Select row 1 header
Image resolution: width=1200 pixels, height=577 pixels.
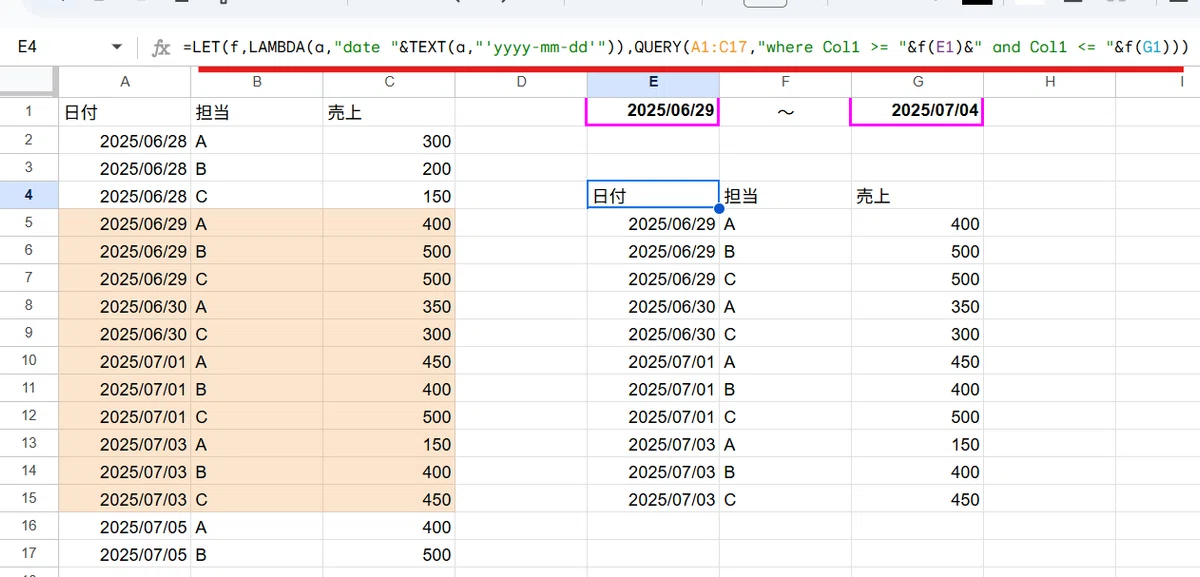click(29, 112)
